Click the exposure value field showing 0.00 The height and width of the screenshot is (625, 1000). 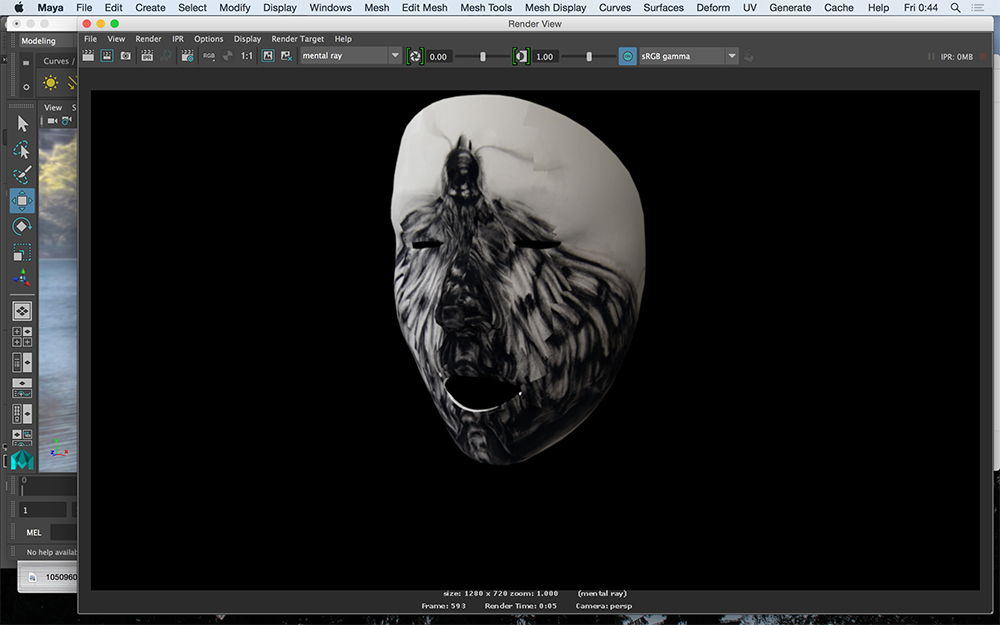[x=438, y=56]
